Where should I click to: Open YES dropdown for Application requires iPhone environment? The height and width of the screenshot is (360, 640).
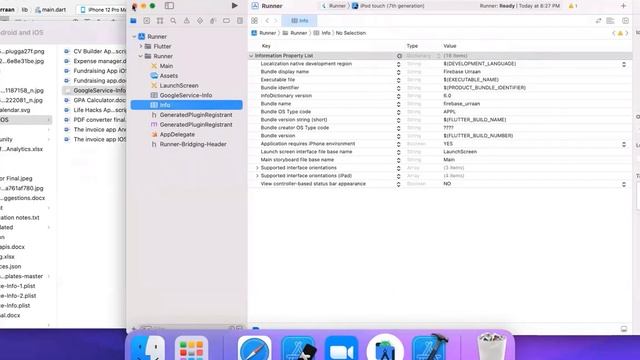(624, 144)
